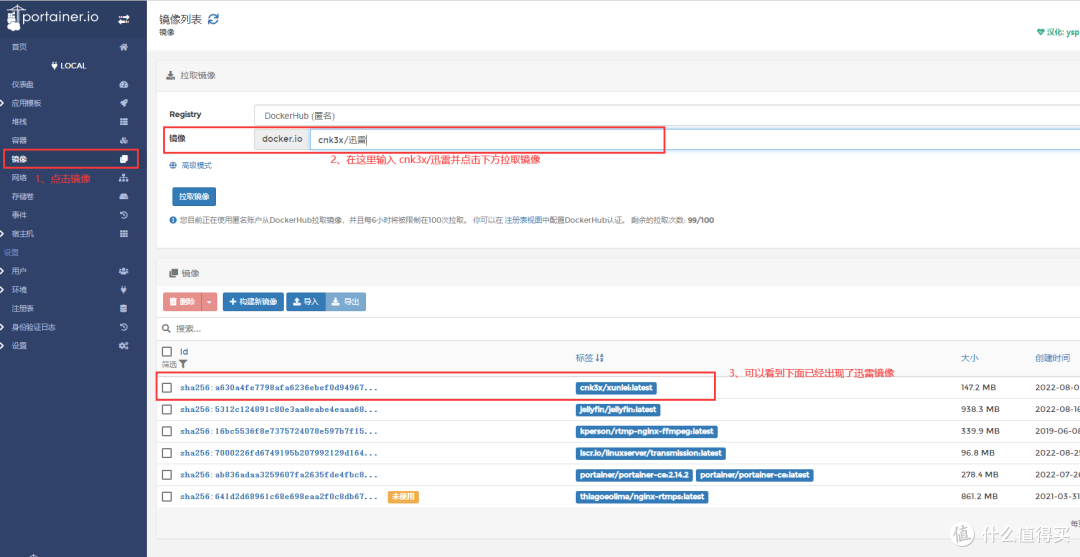
Task: Expand the 应用模板 sidebar chevron
Action: pos(3,103)
